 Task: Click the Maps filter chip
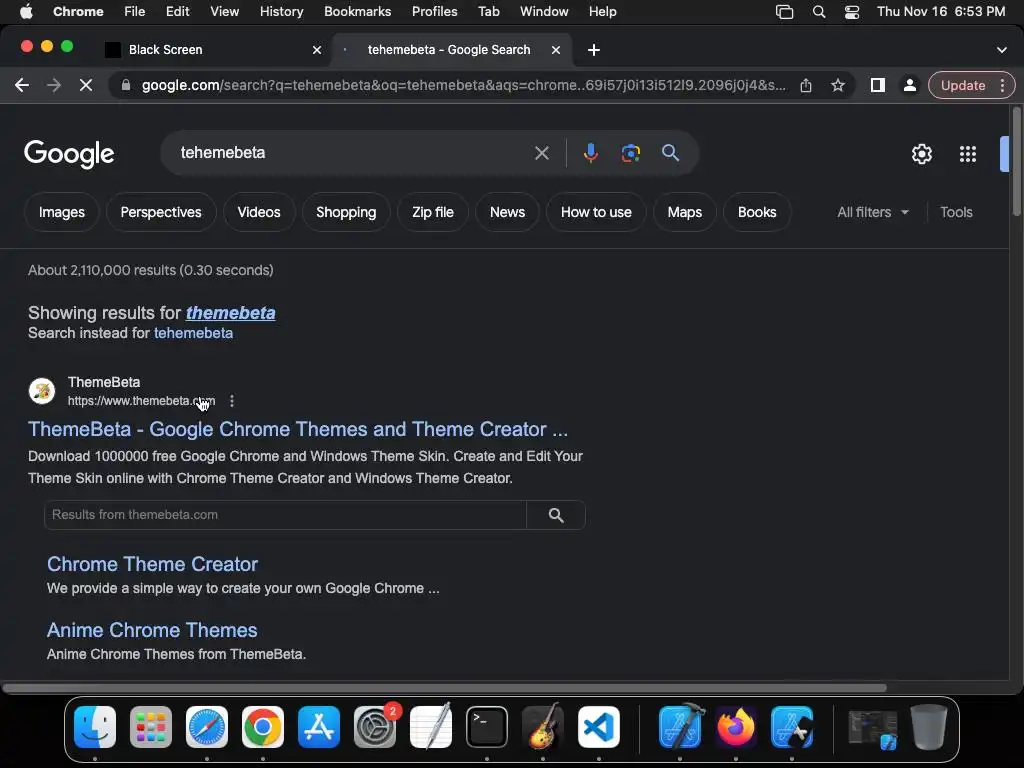tap(684, 212)
